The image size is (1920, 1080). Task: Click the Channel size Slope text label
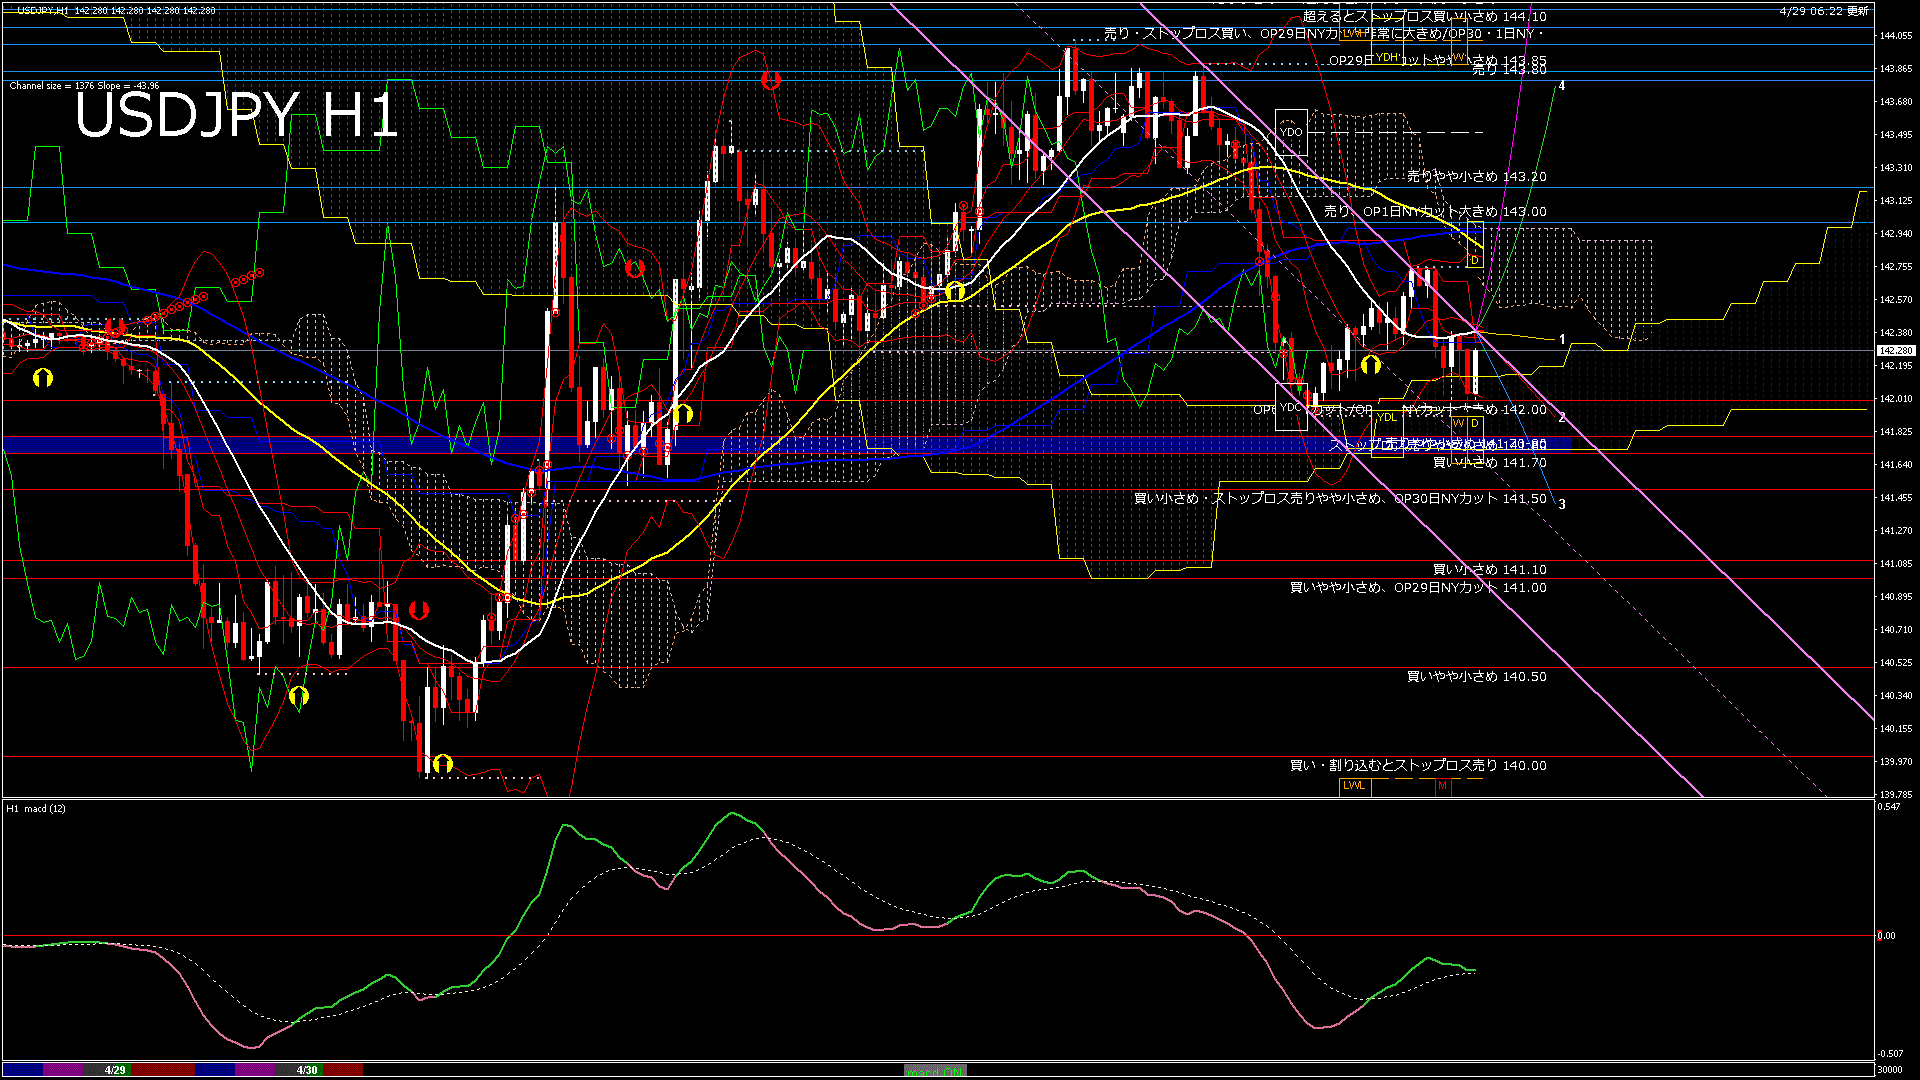point(84,86)
